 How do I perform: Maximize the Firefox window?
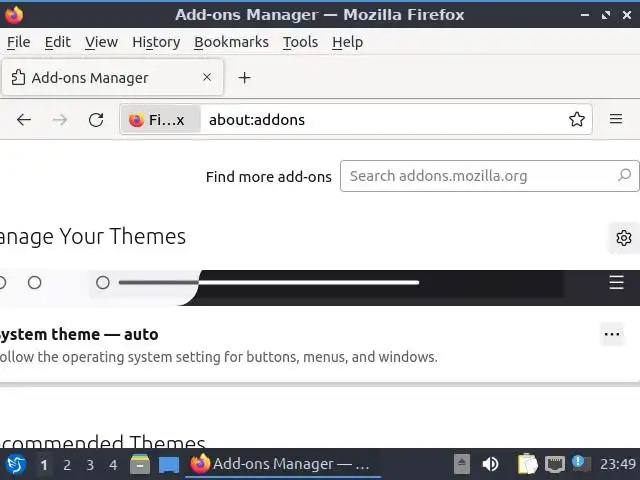pos(606,15)
